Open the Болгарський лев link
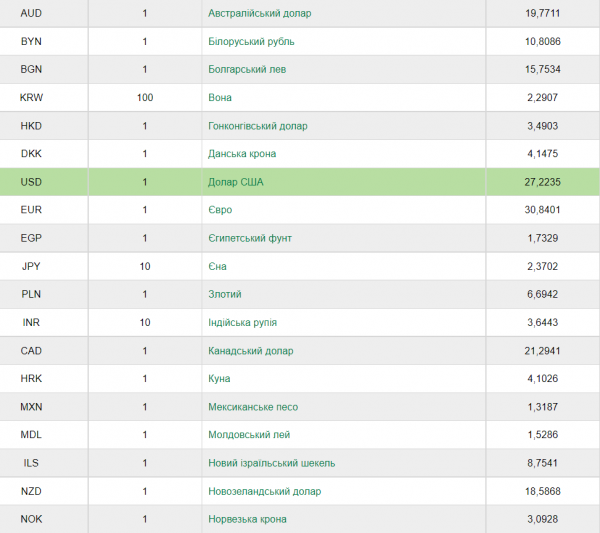 [x=247, y=69]
